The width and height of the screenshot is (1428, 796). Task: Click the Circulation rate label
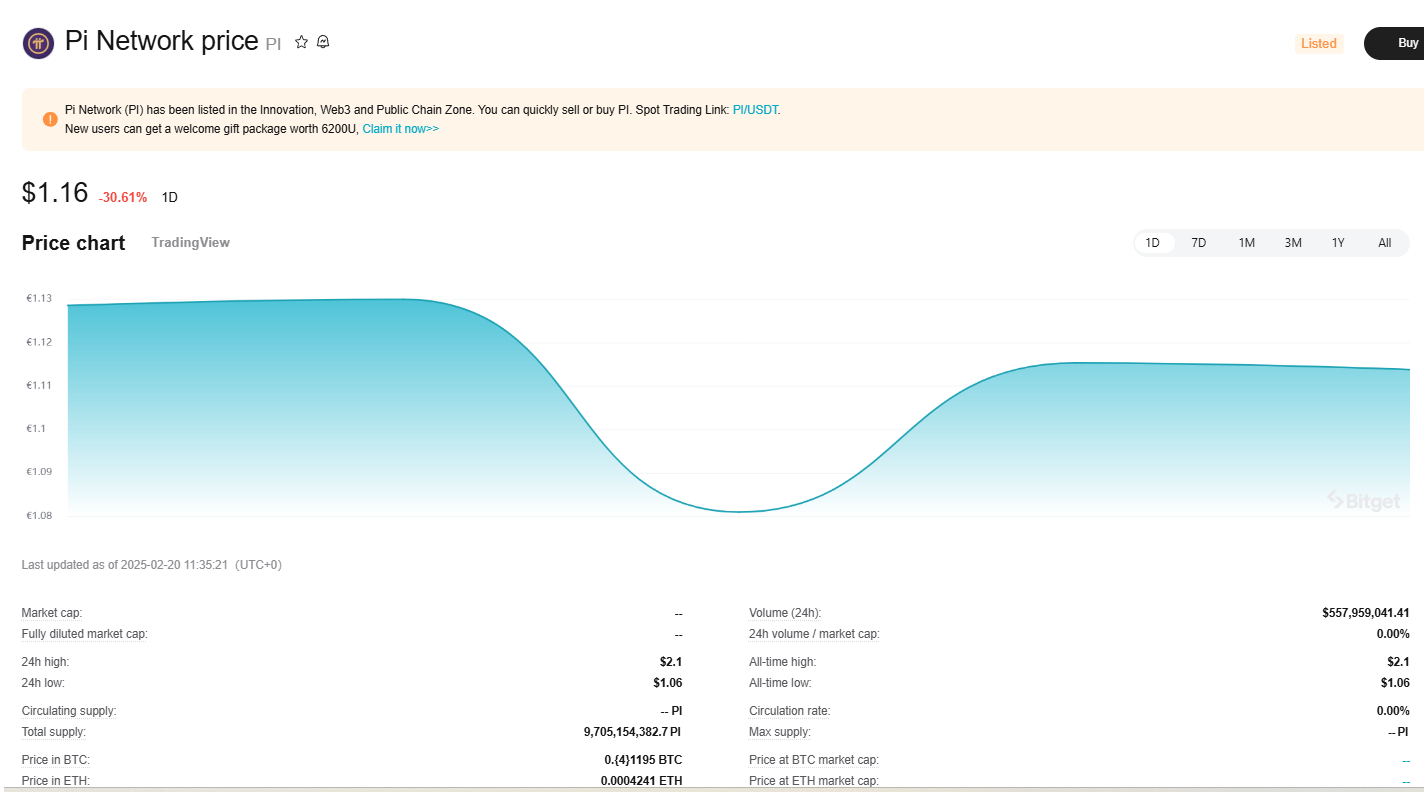(790, 711)
